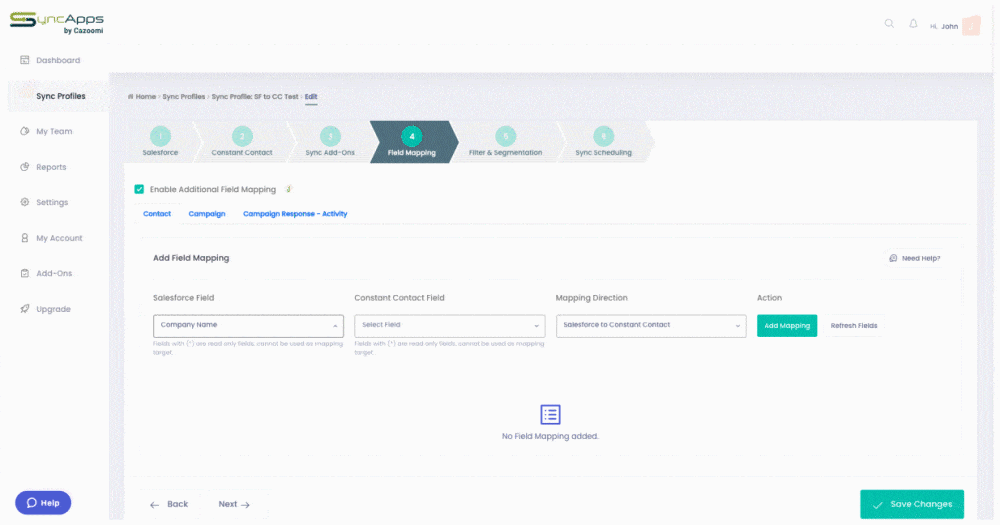This screenshot has width=1000, height=525.
Task: Open the Mapping Direction dropdown
Action: (x=651, y=325)
